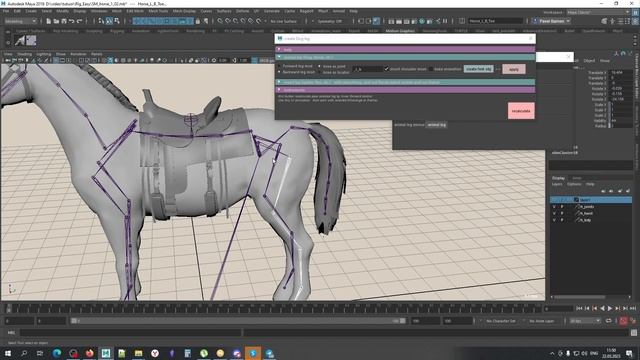
Task: Click the layer editor horizontal scrollbar
Action: pos(579,297)
